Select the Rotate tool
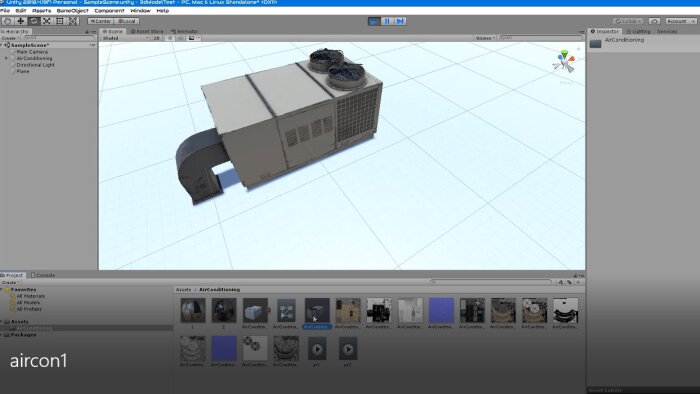Image resolution: width=700 pixels, height=394 pixels. [33, 21]
